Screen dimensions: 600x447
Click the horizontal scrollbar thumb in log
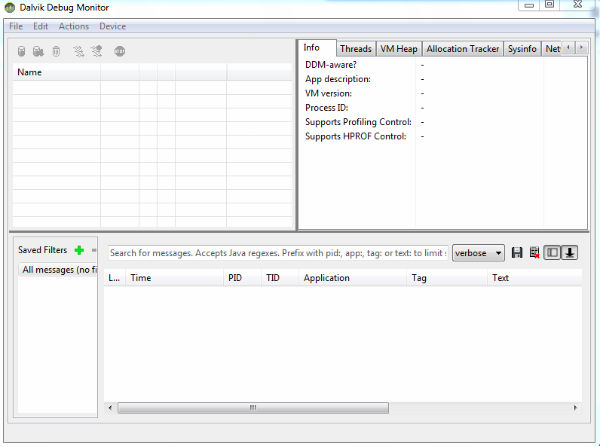pyautogui.click(x=253, y=408)
